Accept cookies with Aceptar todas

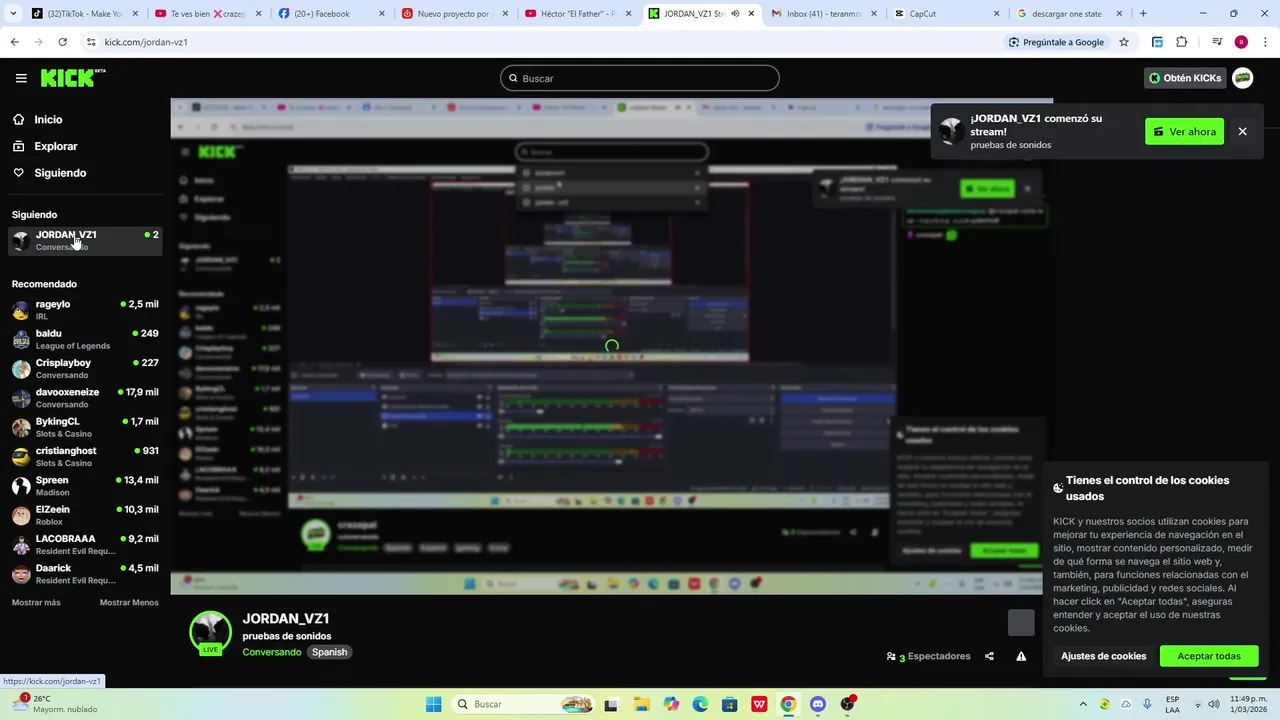[1209, 656]
